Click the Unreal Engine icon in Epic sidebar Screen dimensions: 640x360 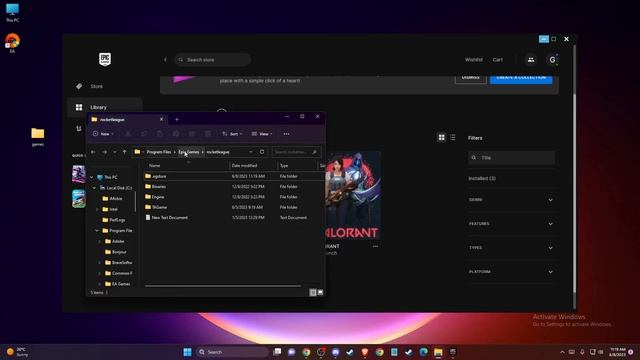79,129
